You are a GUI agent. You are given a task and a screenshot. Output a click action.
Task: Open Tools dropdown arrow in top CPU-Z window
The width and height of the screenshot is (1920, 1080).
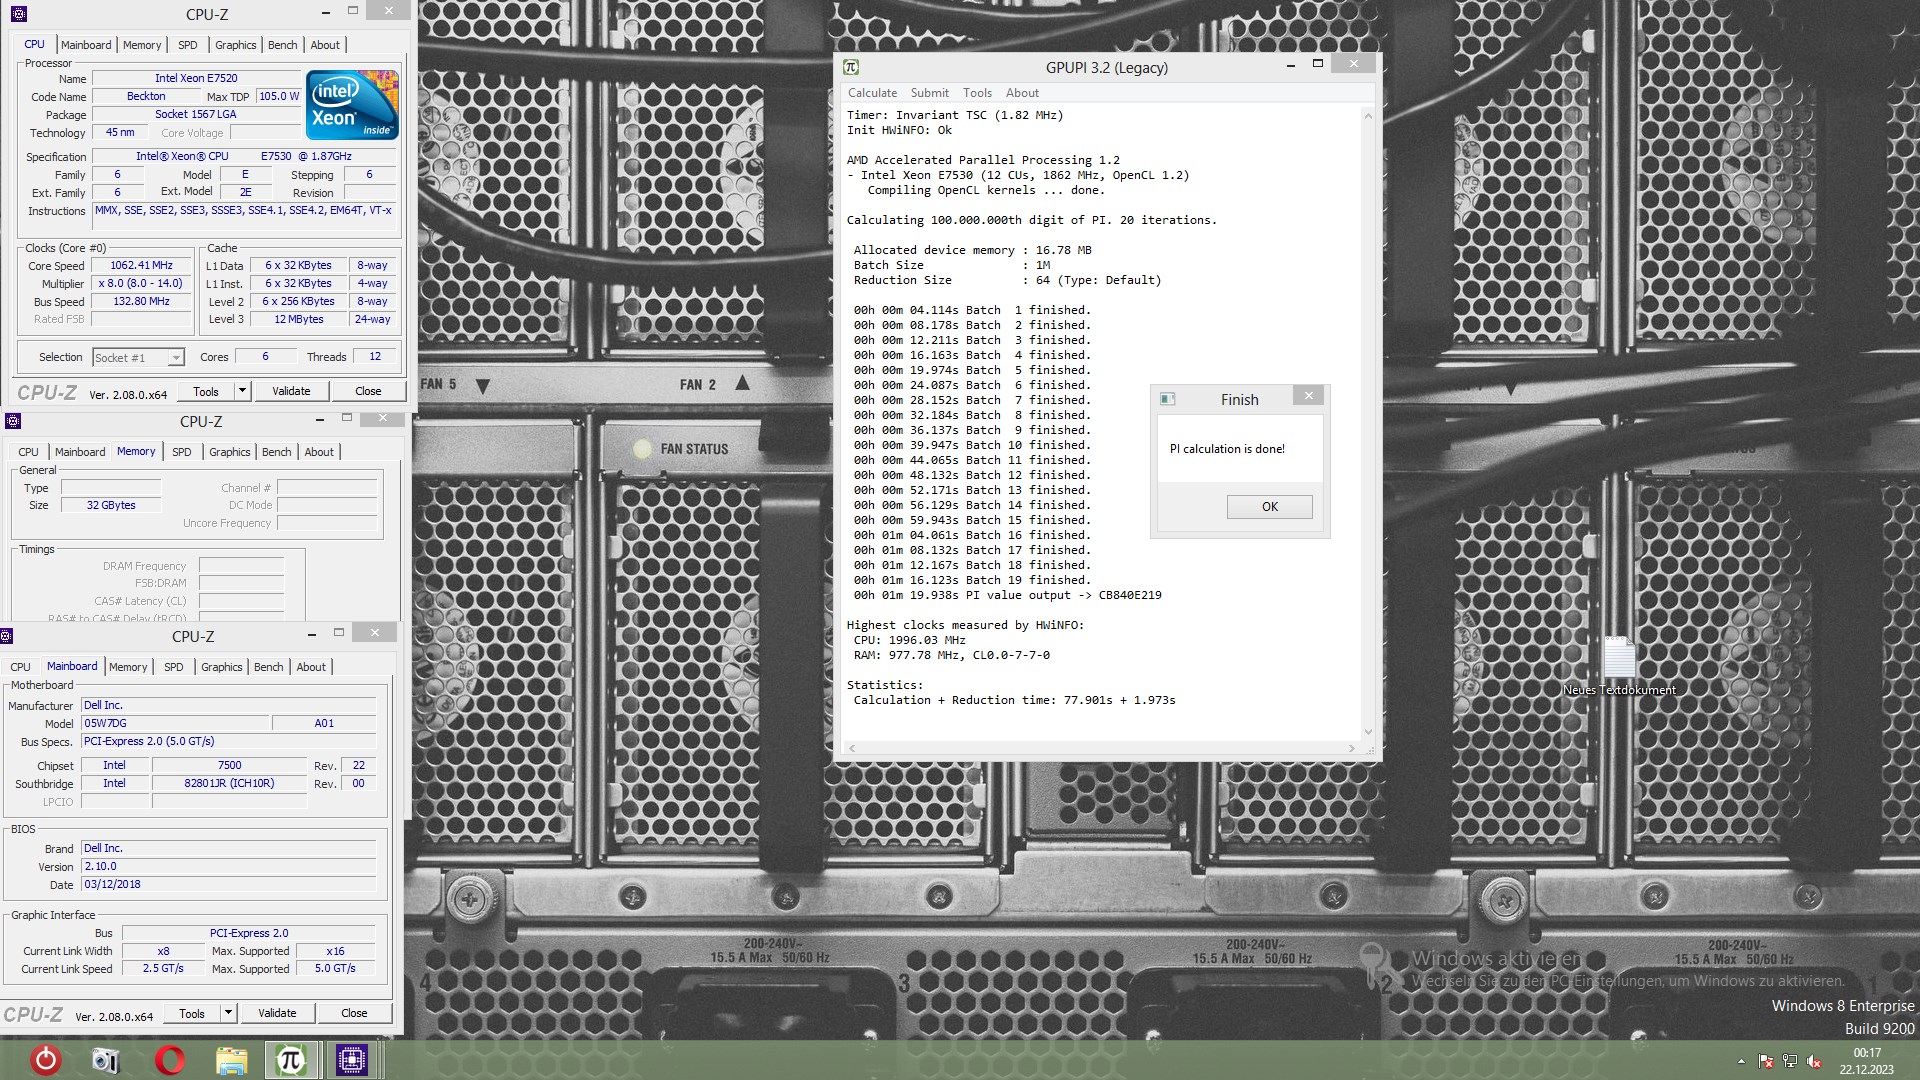[x=242, y=391]
